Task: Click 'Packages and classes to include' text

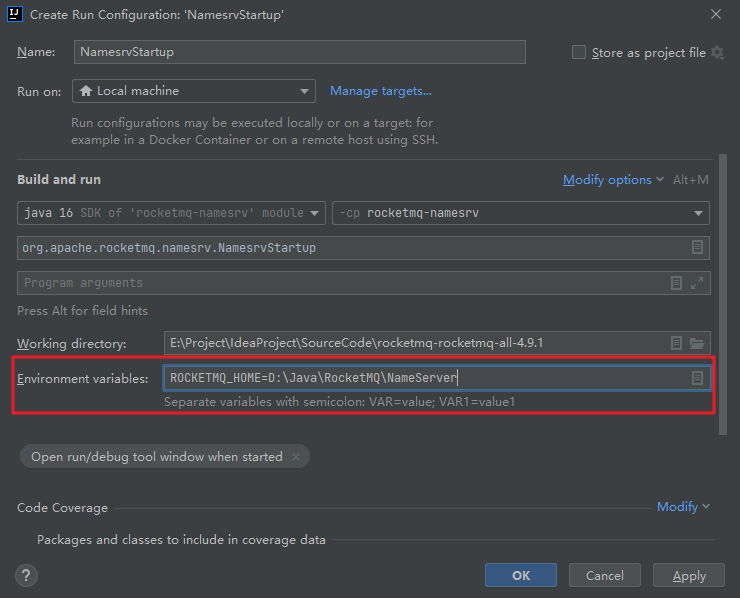Action: pyautogui.click(x=181, y=539)
